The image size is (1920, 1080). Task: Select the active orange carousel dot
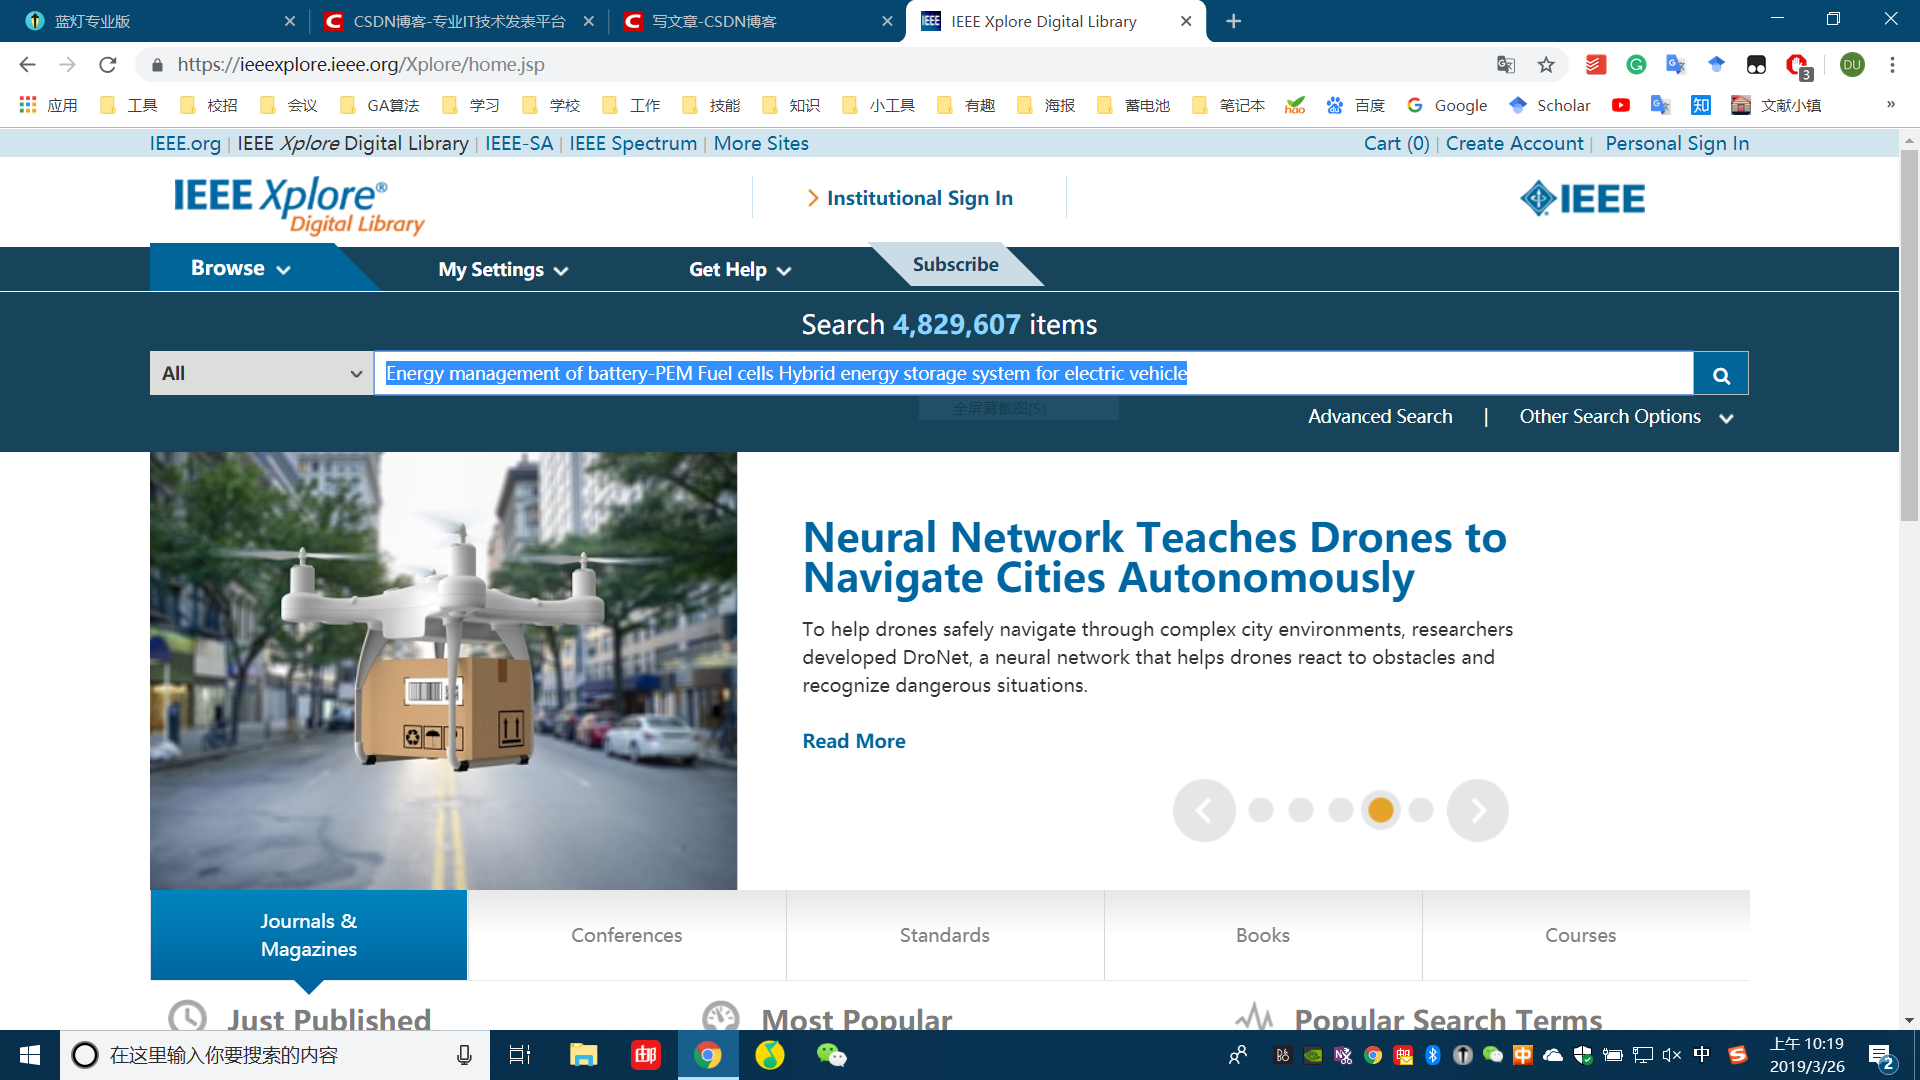[x=1381, y=810]
